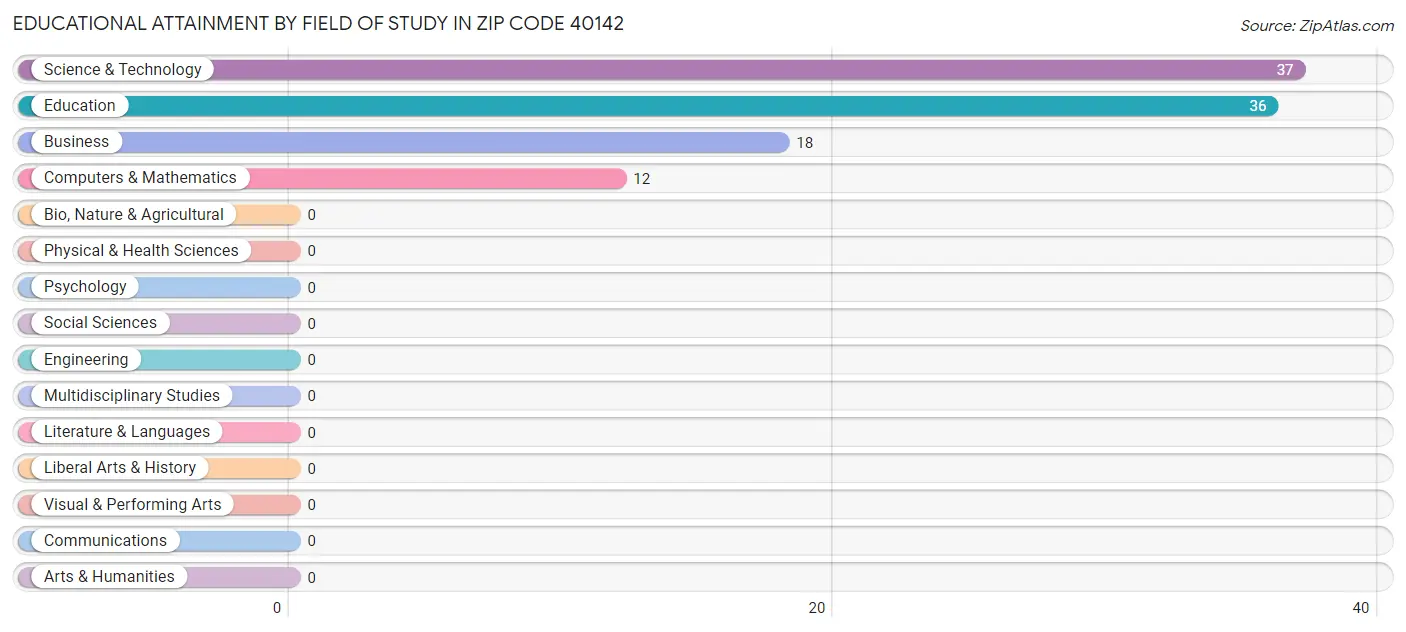Select the Visual & Performing Arts label
1406x632 pixels.
coord(133,504)
